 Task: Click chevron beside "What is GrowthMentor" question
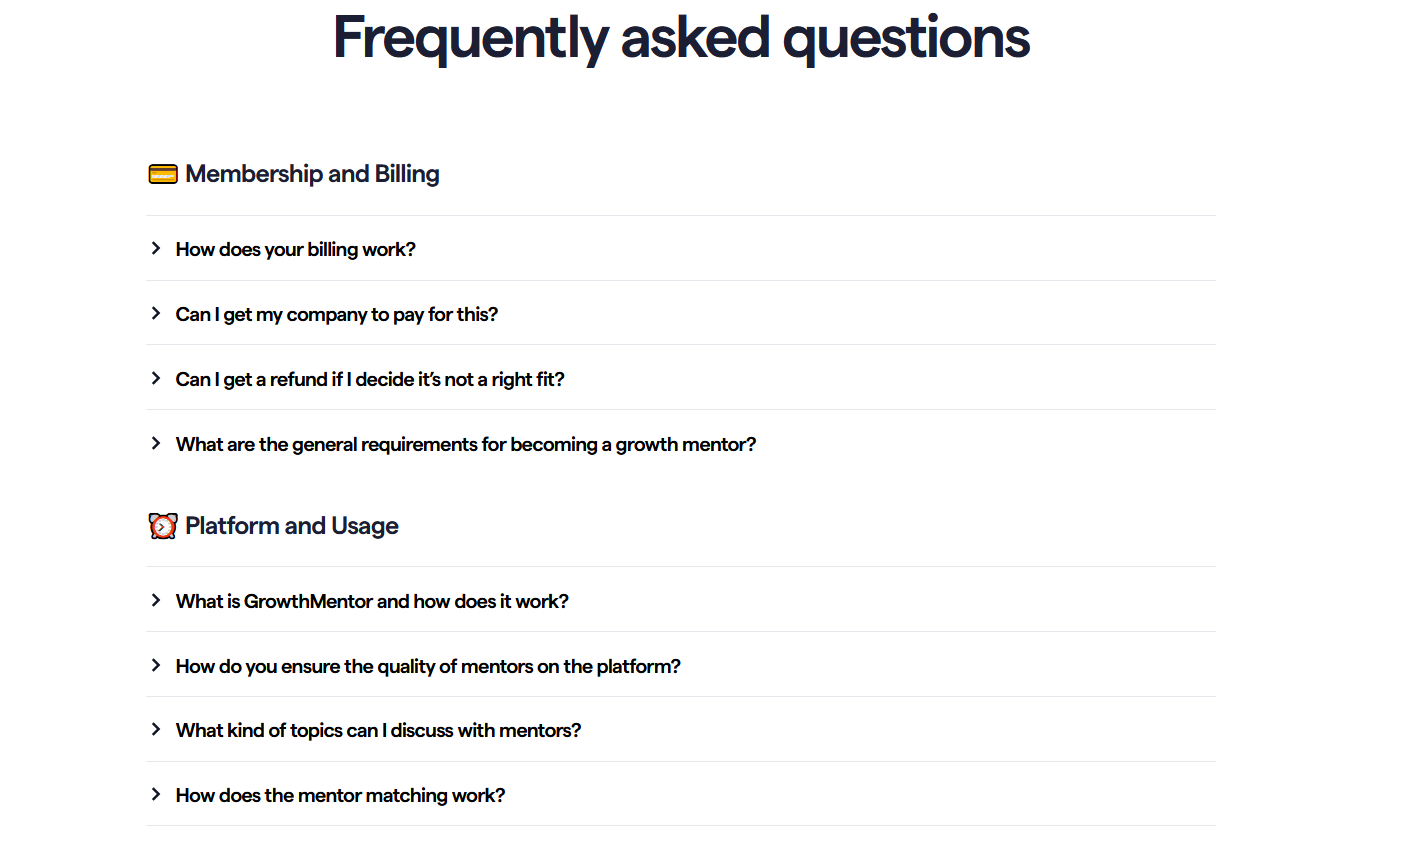click(156, 600)
